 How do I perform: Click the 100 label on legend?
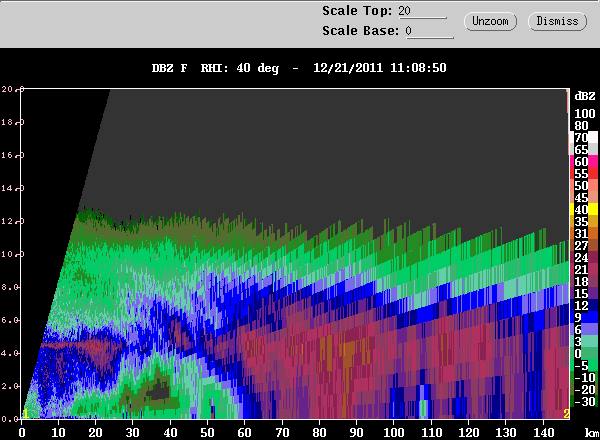tap(585, 114)
